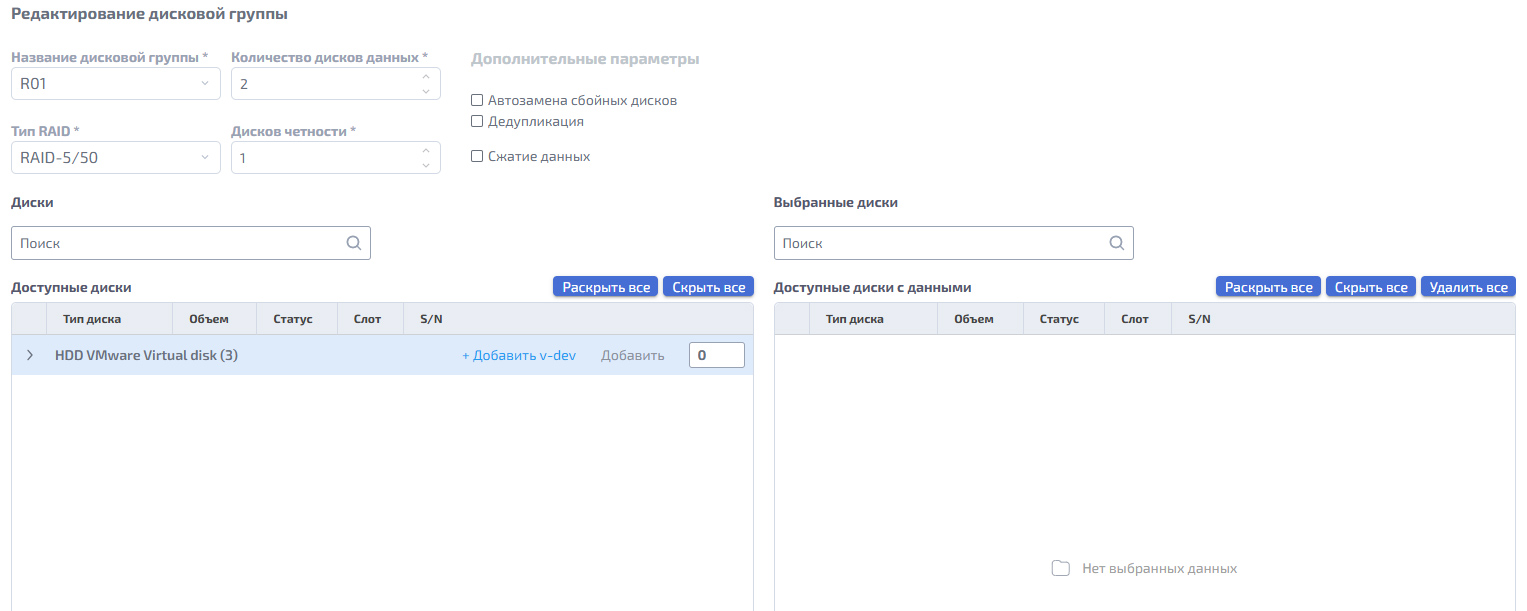Click Дополнительные параметры heading
1527x611 pixels.
(585, 59)
